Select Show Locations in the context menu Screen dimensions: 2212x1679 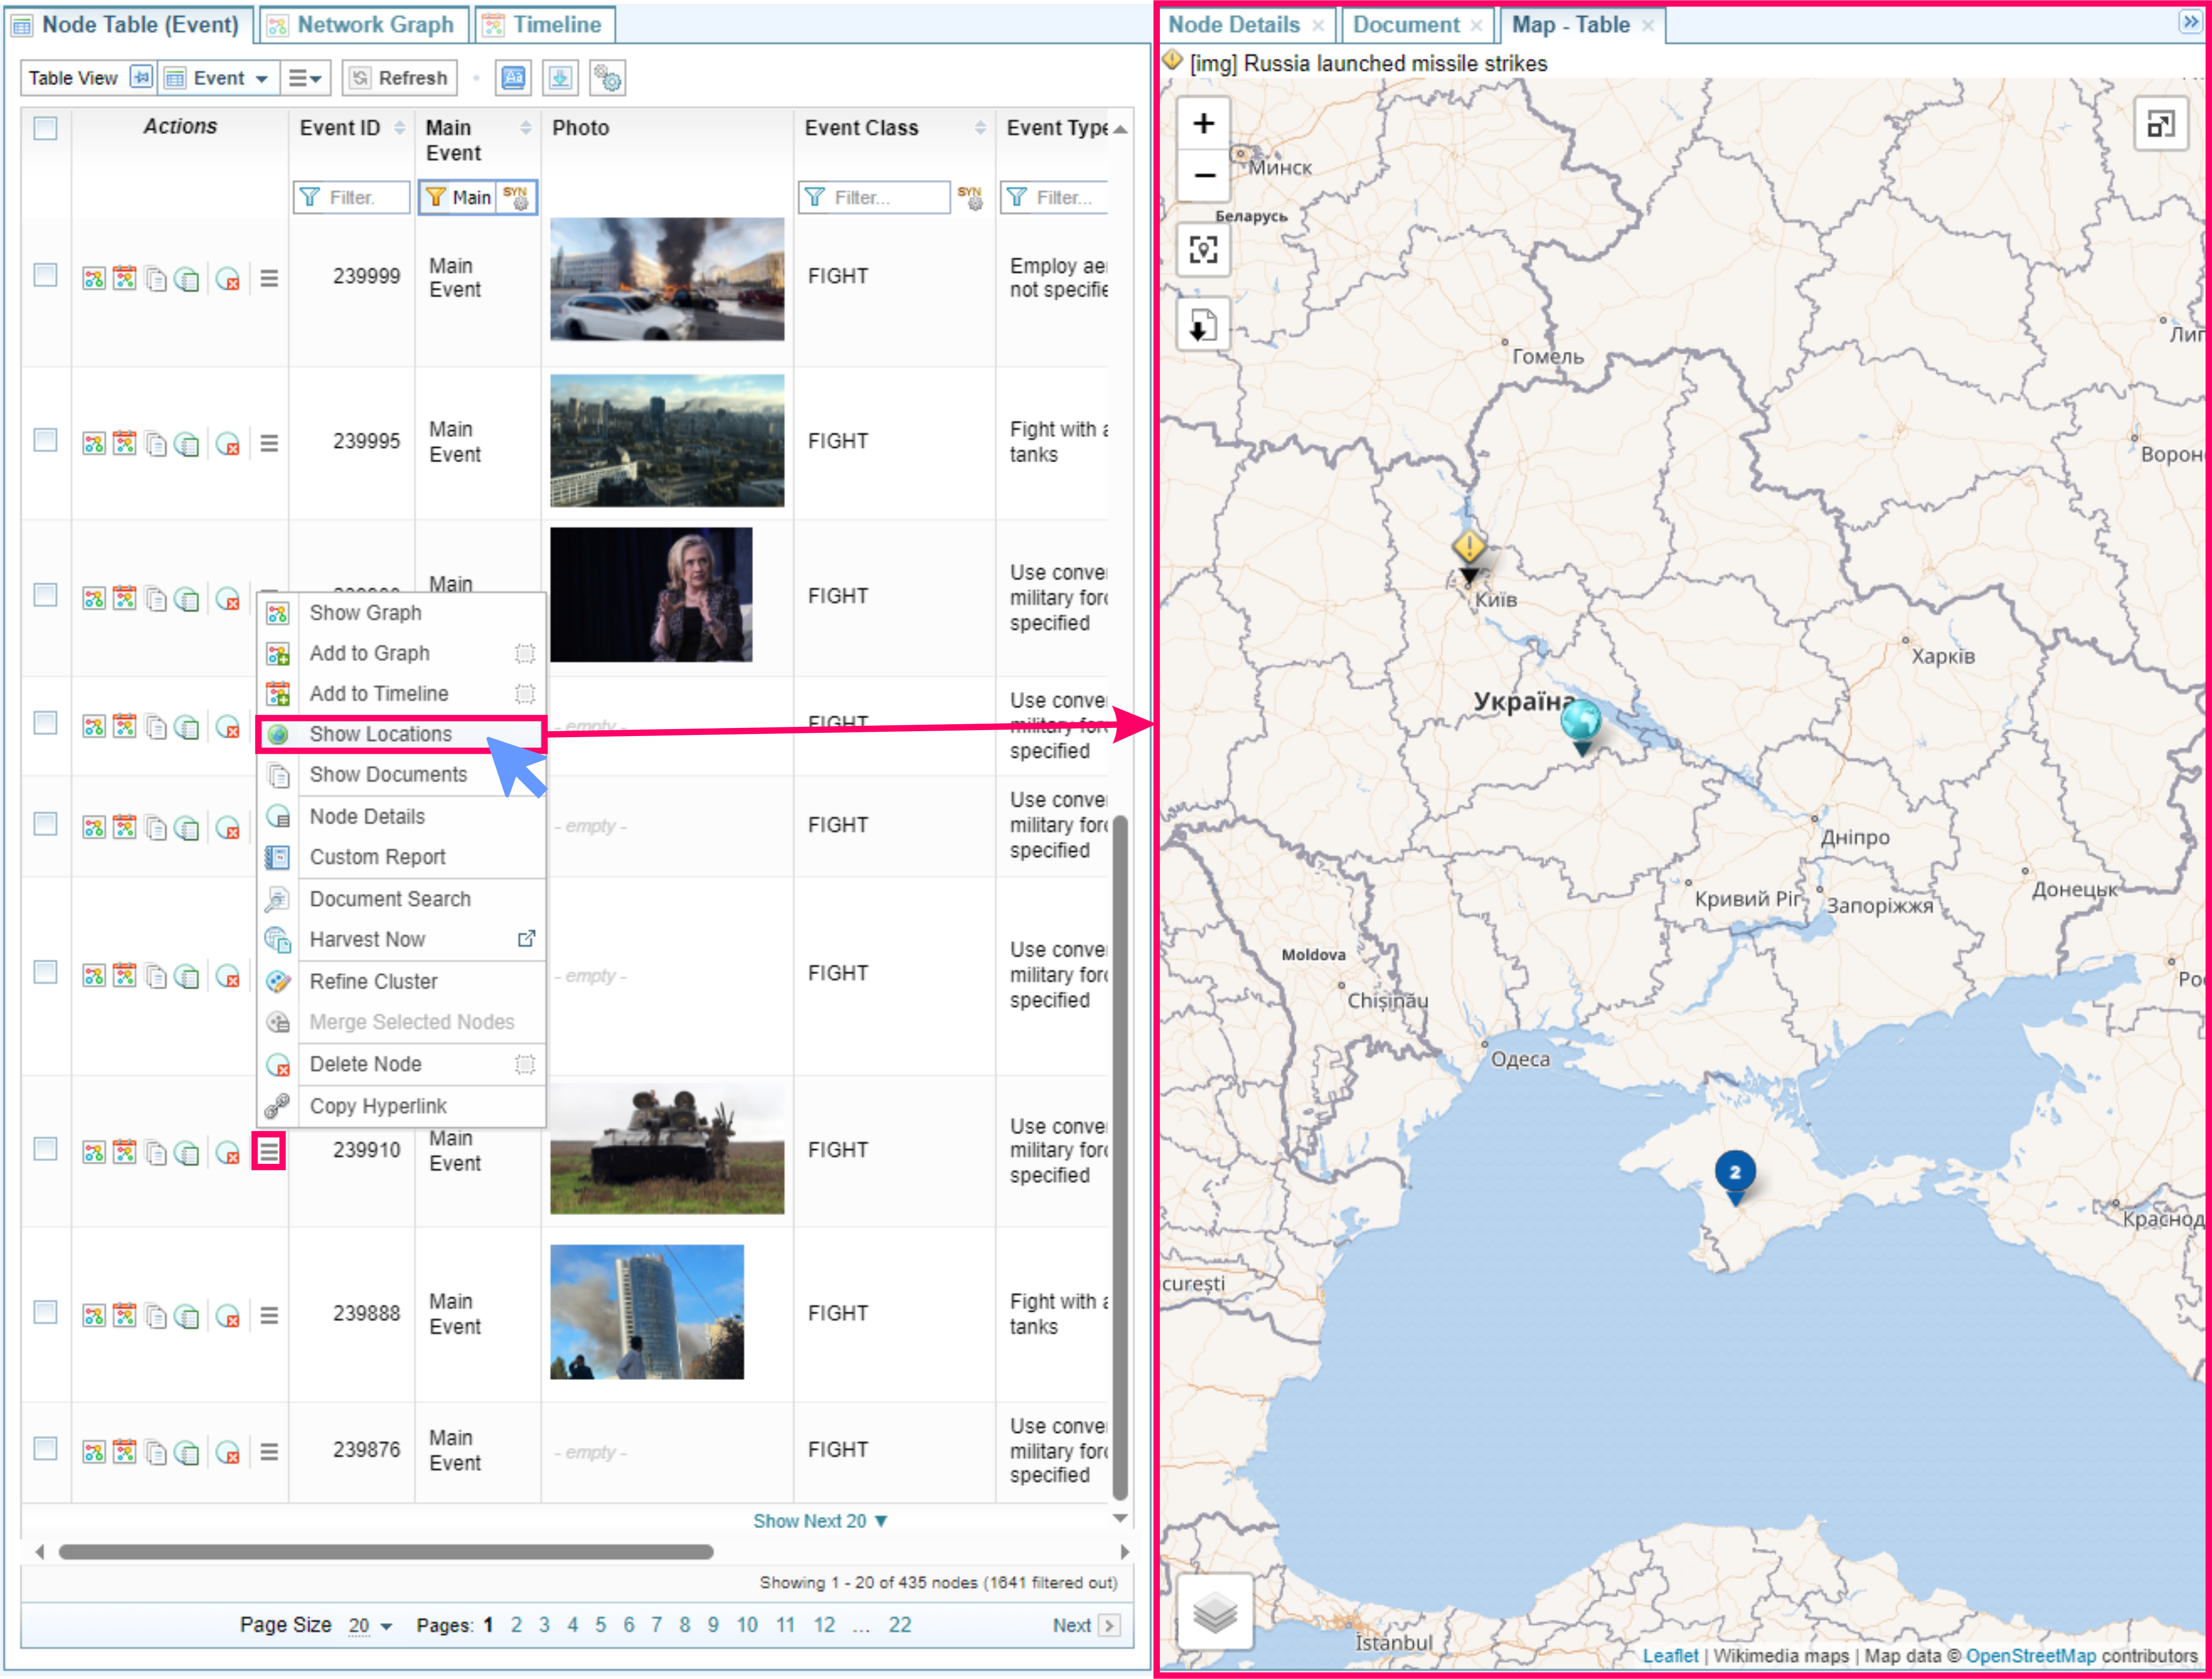[x=380, y=734]
